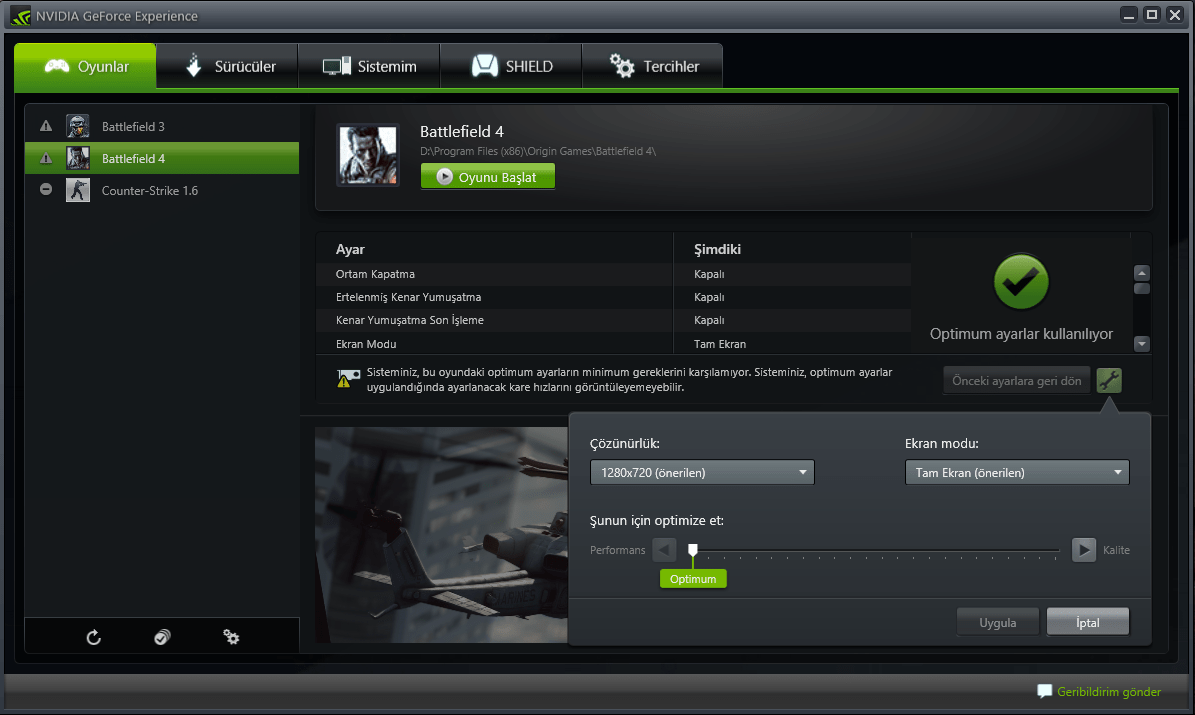1195x715 pixels.
Task: Click the green optimum checkmark icon
Action: [1021, 282]
